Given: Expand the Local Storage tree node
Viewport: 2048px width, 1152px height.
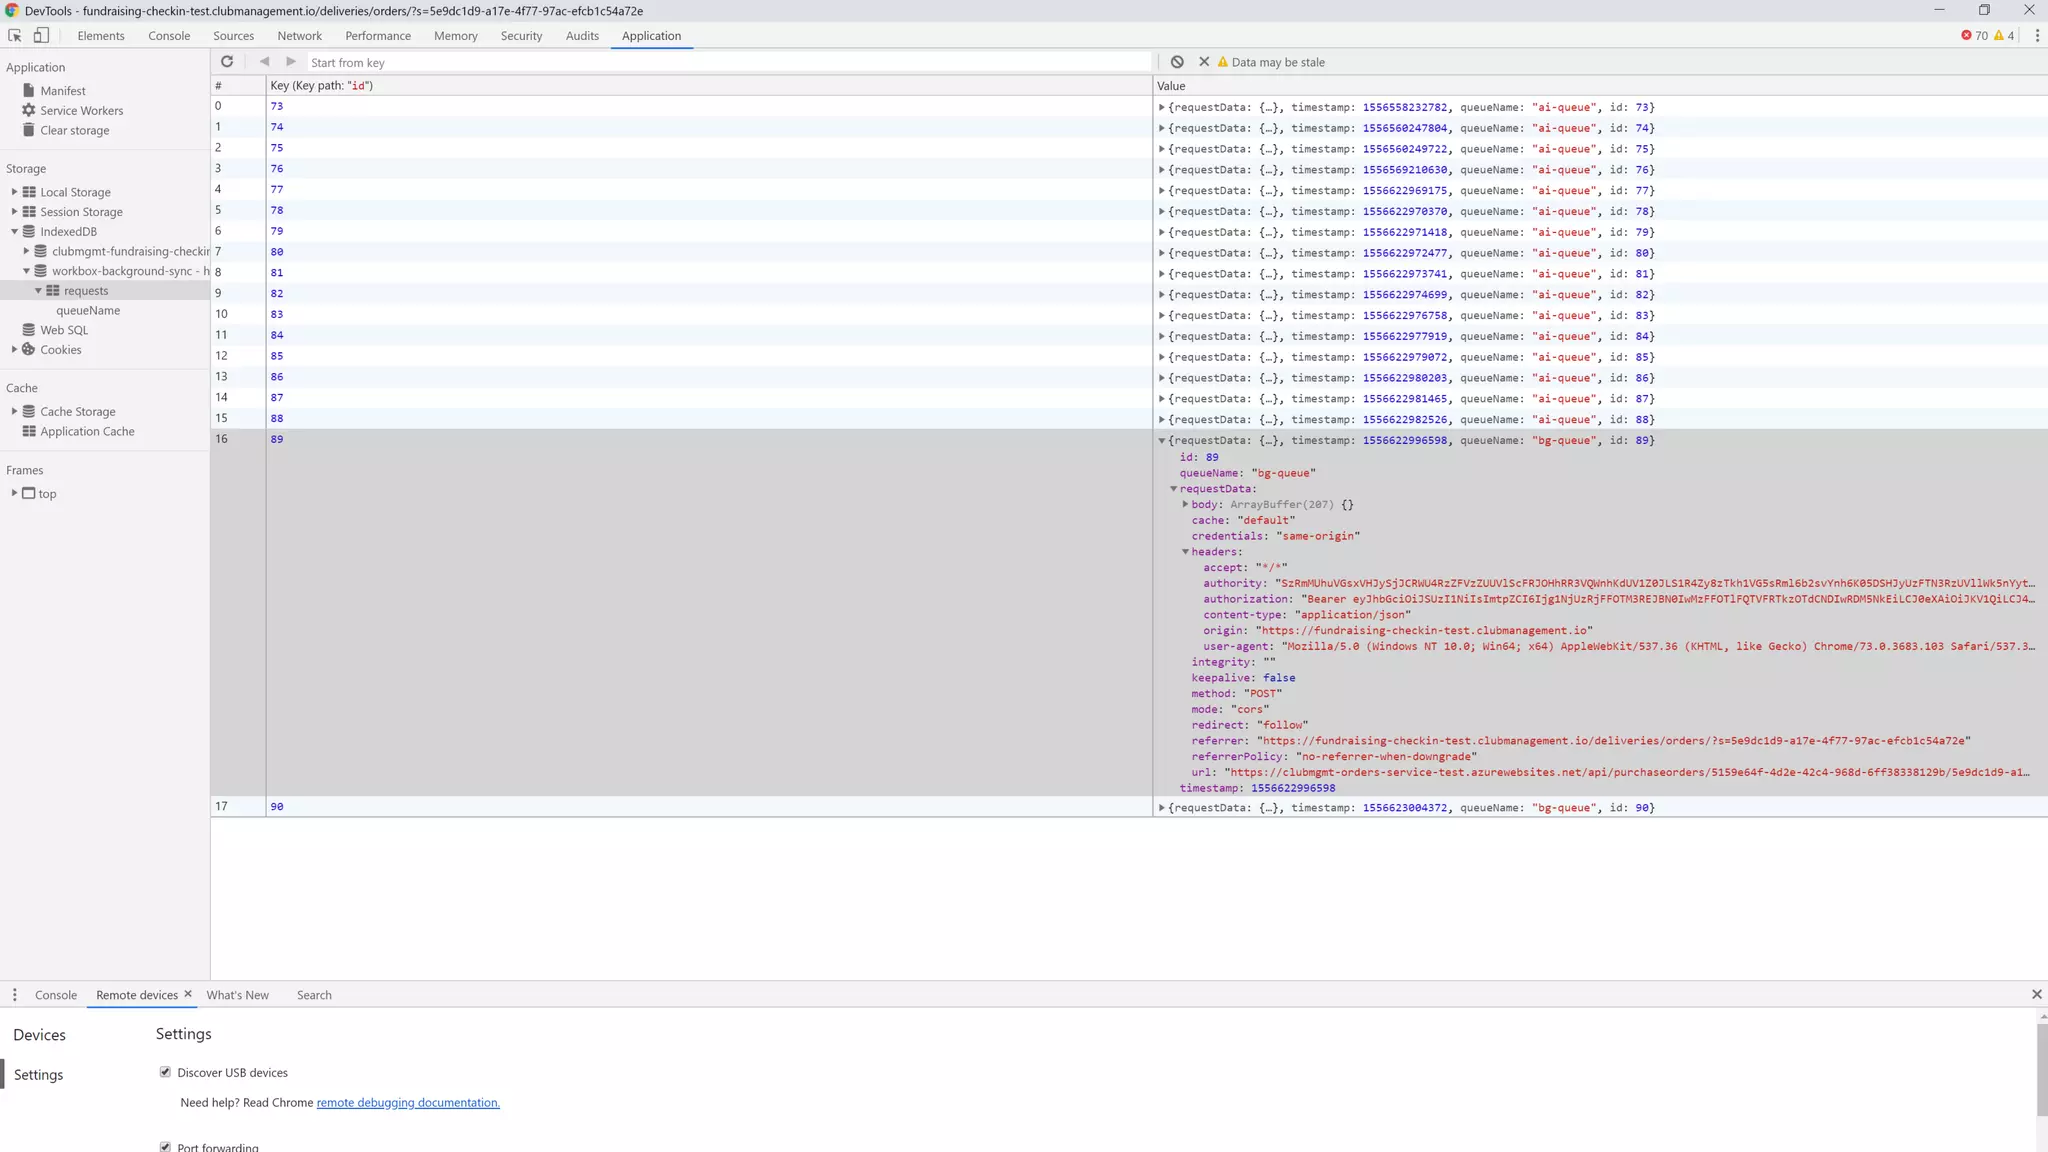Looking at the screenshot, I should tap(14, 192).
